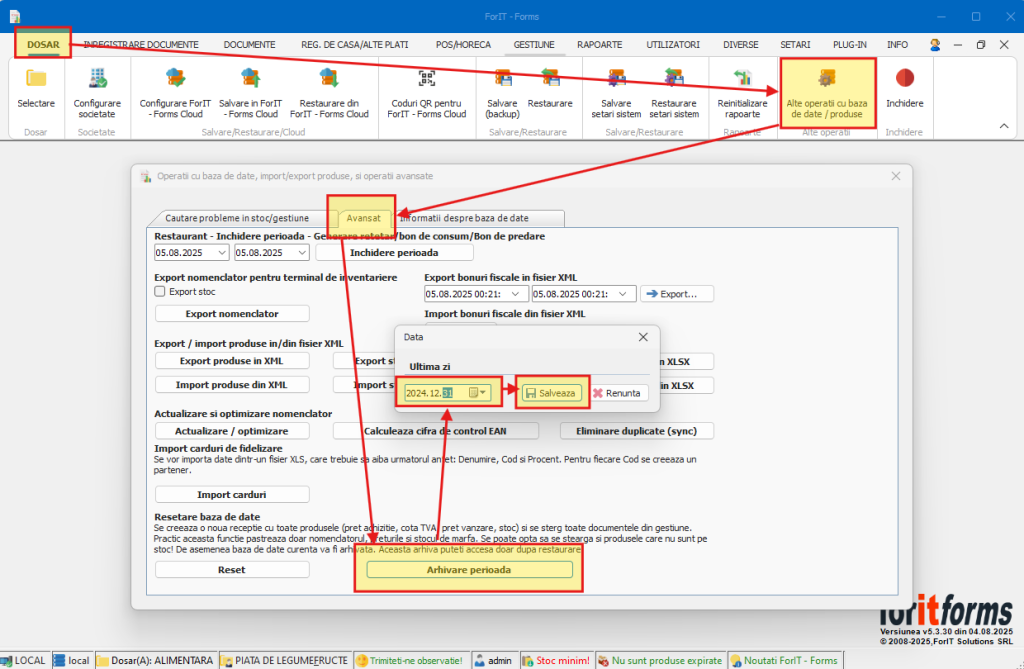Click Reinitializare rapoarte icon
The width and height of the screenshot is (1024, 669).
pyautogui.click(x=743, y=79)
